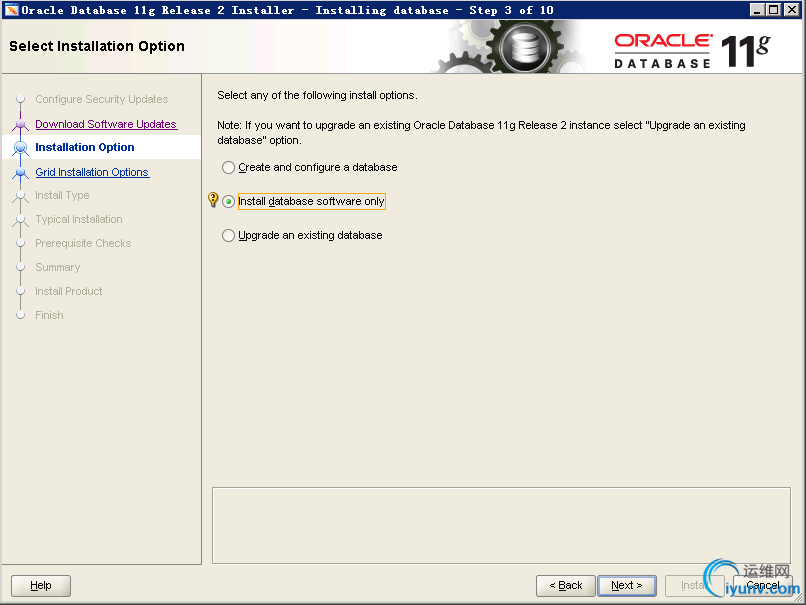Click the Installation Option current step
The image size is (806, 605).
tap(85, 147)
